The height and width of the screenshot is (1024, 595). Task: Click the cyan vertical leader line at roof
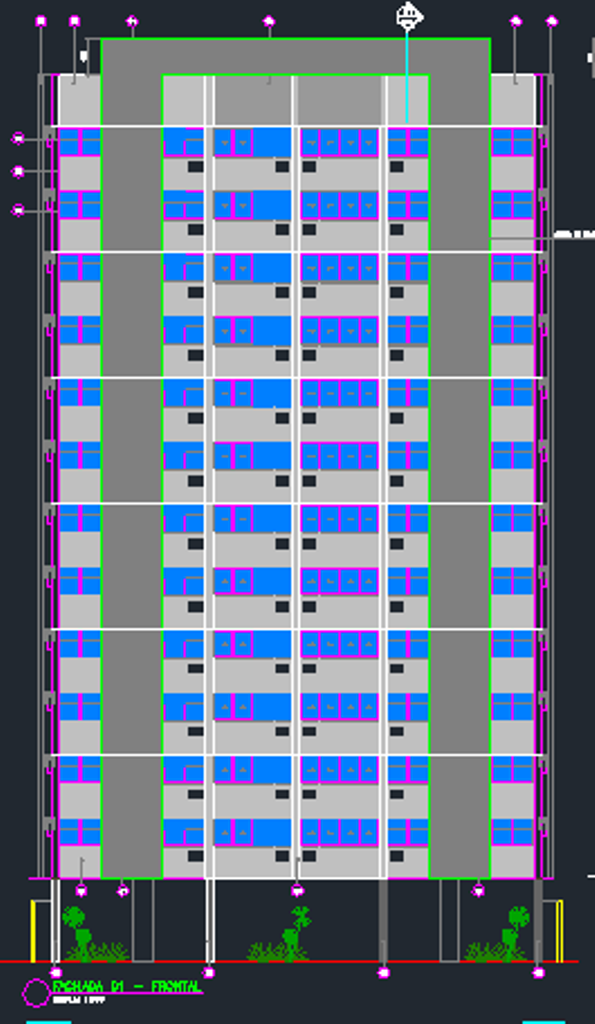[407, 77]
